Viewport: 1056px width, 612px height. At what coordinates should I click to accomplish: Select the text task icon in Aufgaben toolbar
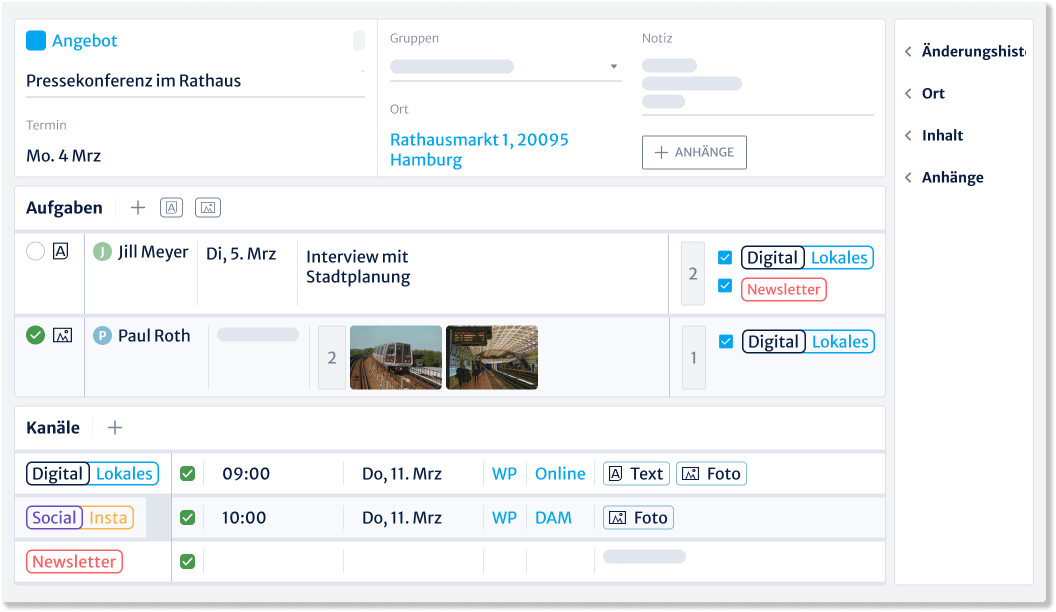pos(171,207)
